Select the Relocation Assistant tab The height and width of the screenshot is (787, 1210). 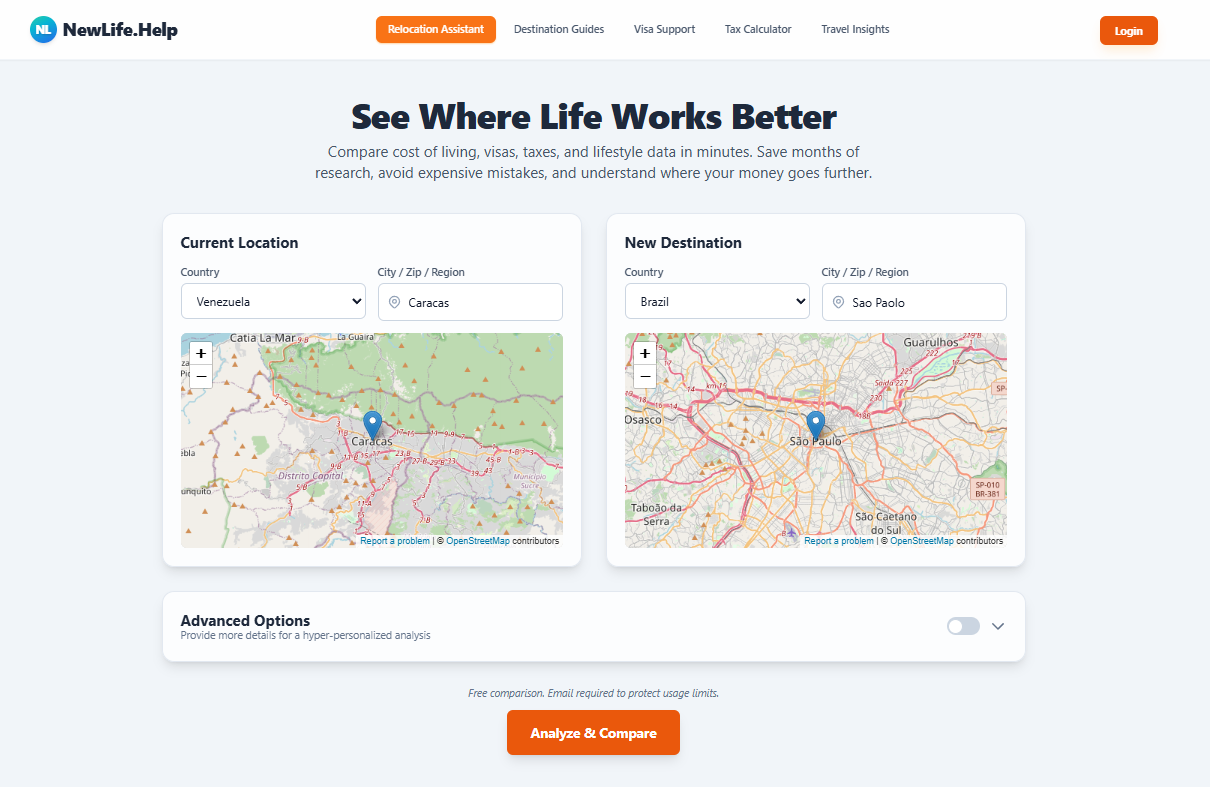tap(436, 29)
